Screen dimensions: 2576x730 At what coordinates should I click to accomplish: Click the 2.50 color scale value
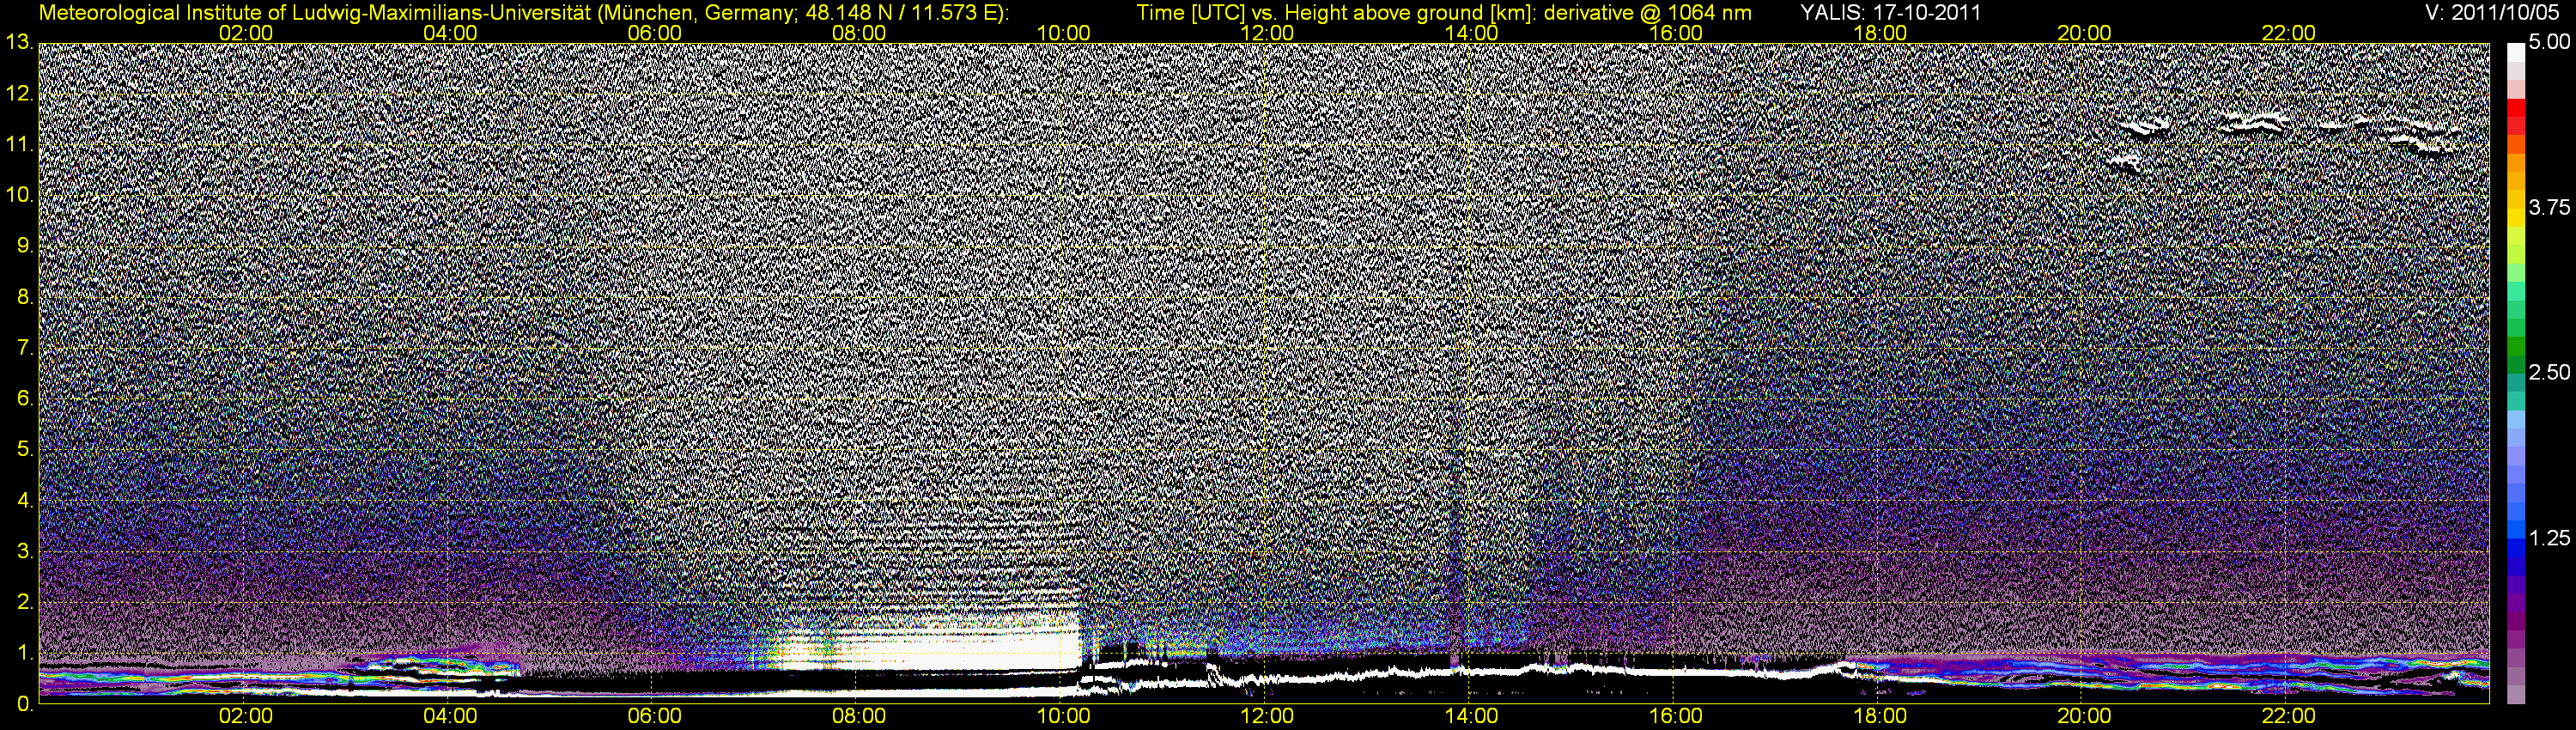coord(2549,373)
